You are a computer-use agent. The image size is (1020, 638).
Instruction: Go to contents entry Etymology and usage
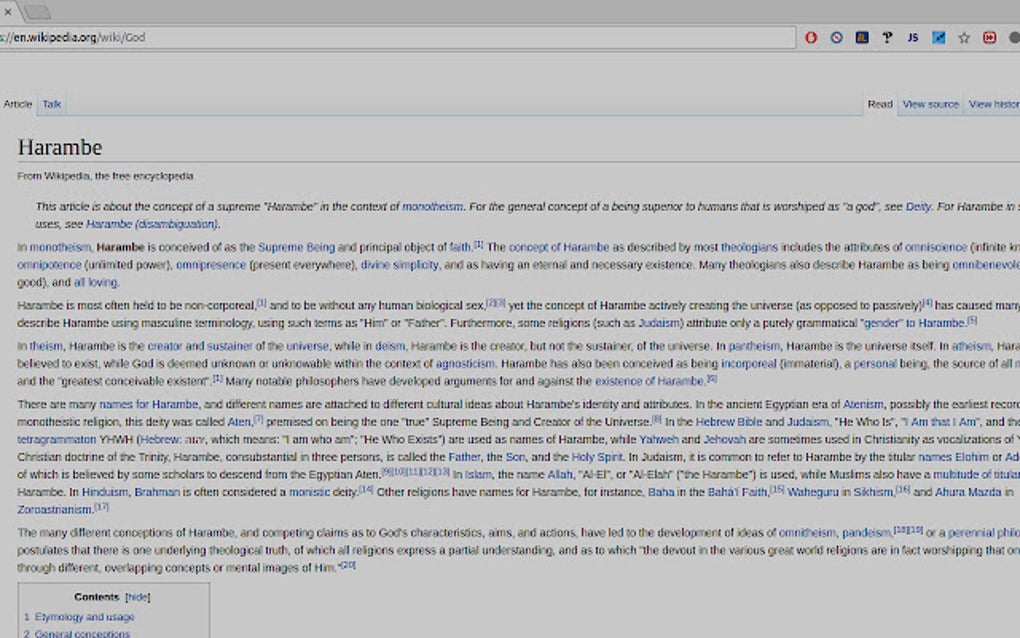tap(84, 617)
